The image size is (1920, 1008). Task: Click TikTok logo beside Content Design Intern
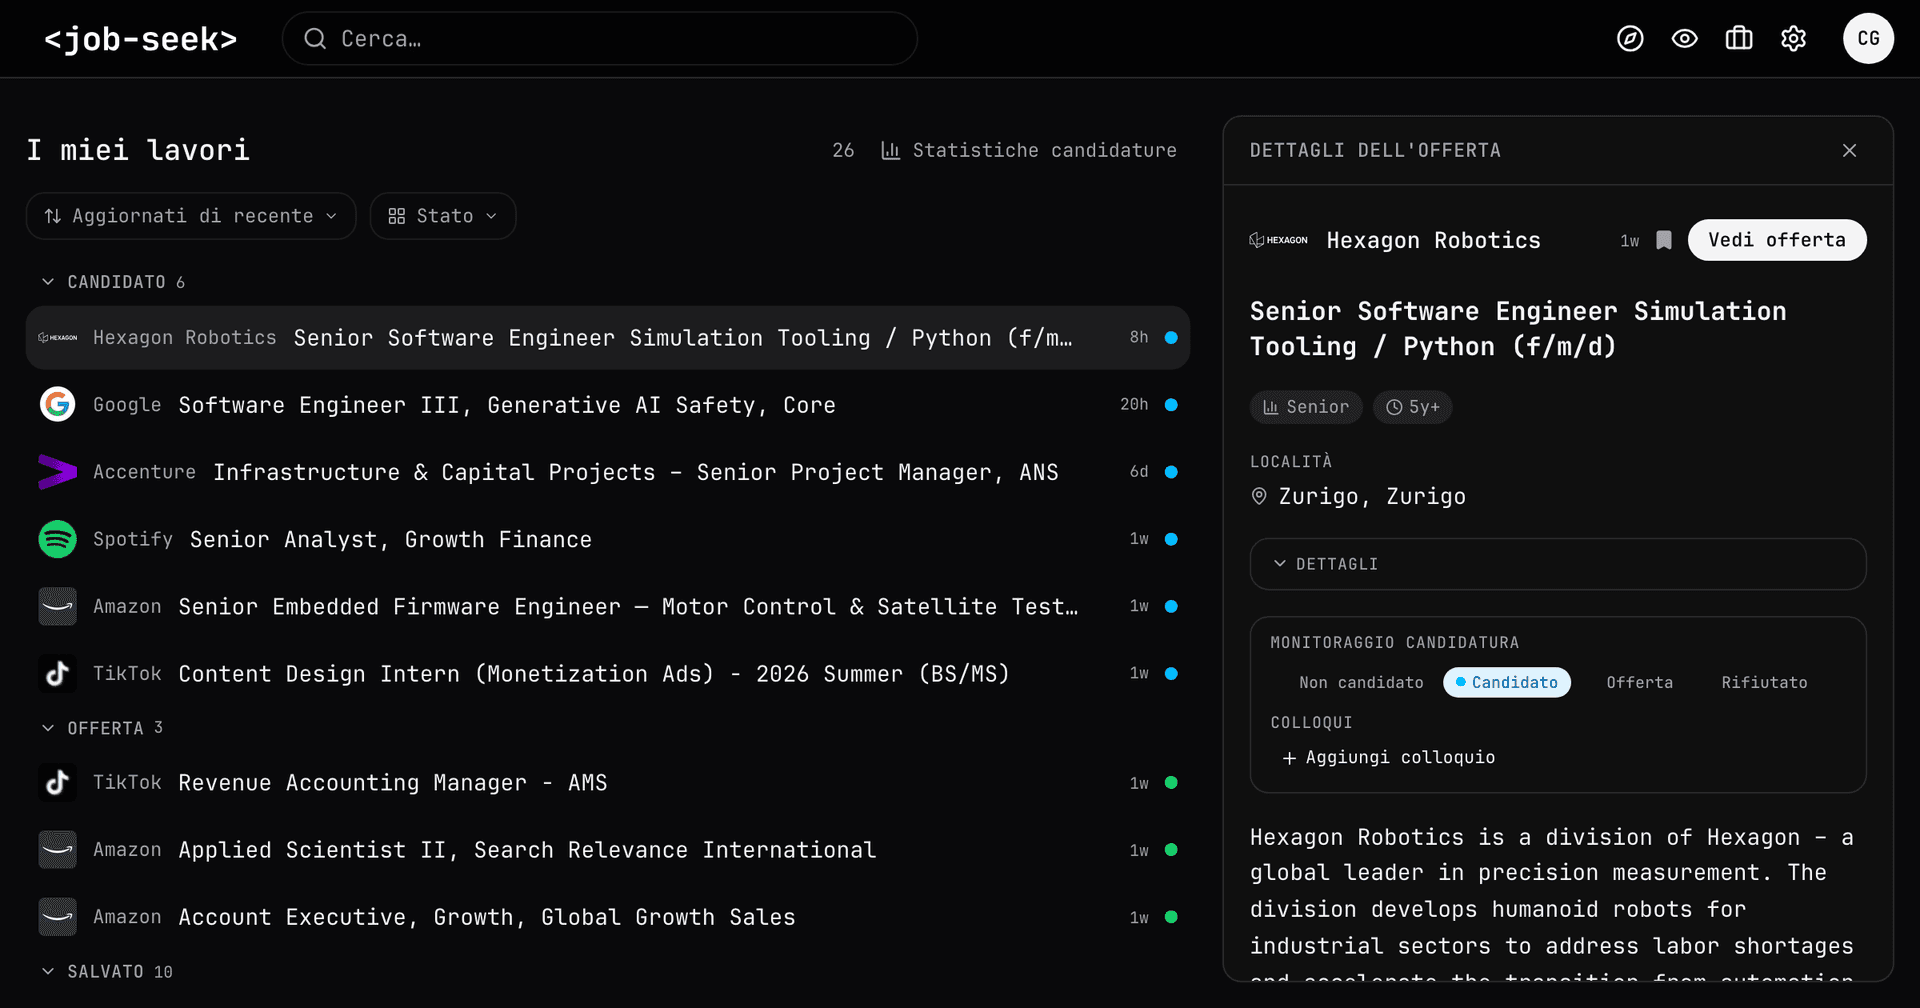(58, 673)
